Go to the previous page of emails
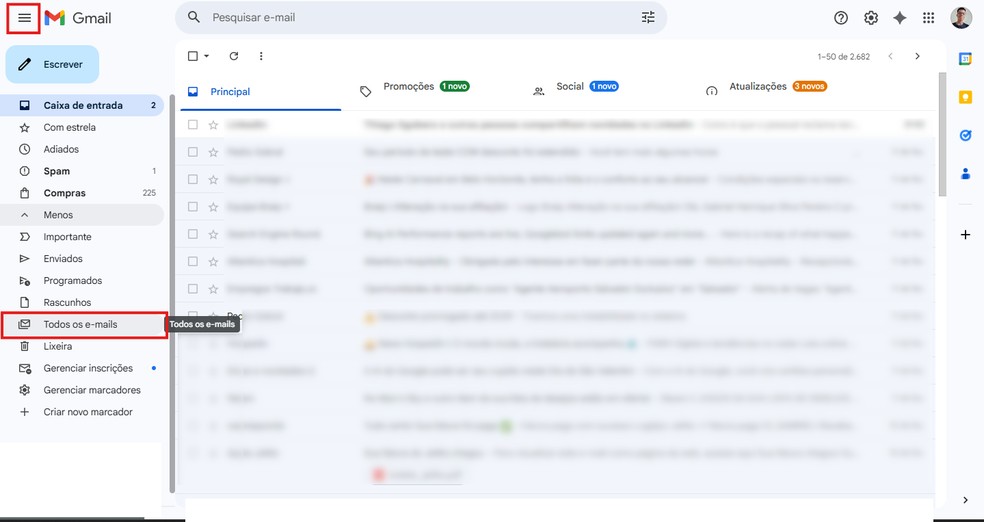The height and width of the screenshot is (522, 984). point(890,56)
